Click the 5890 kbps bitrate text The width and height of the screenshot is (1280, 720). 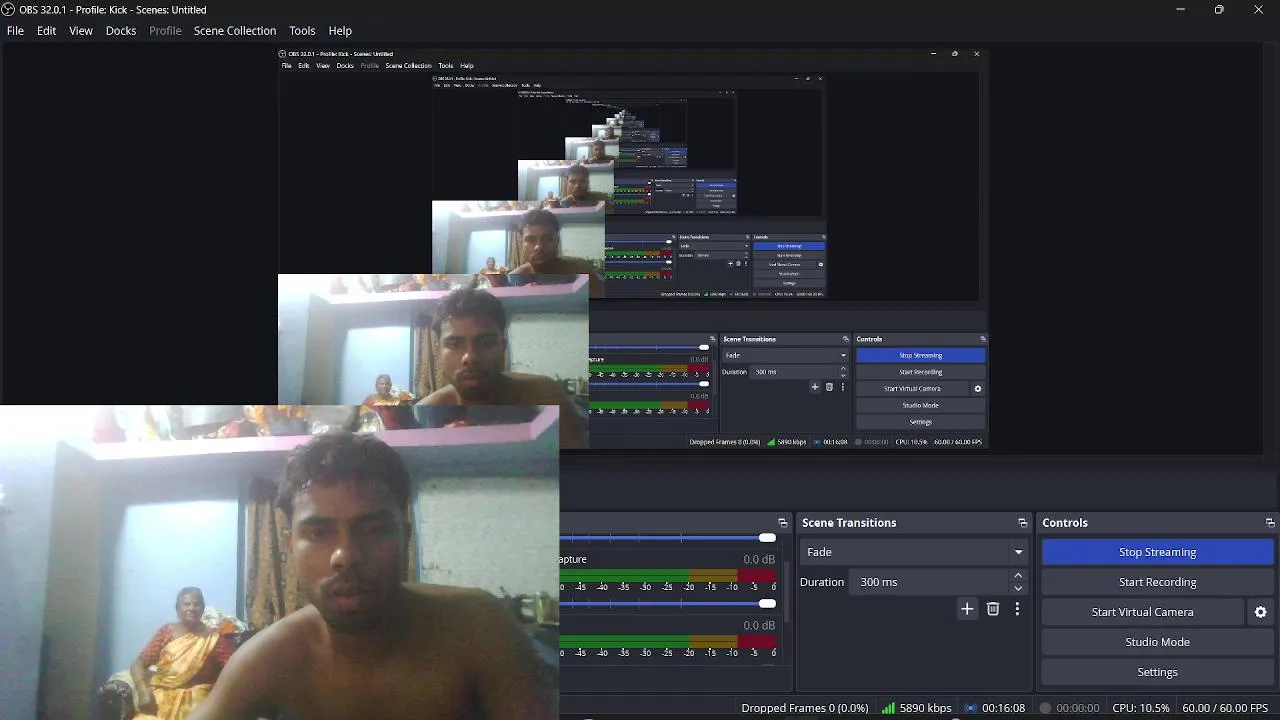(x=926, y=708)
